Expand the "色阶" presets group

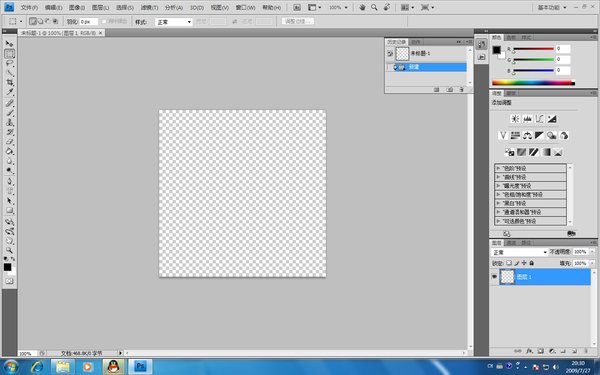498,168
